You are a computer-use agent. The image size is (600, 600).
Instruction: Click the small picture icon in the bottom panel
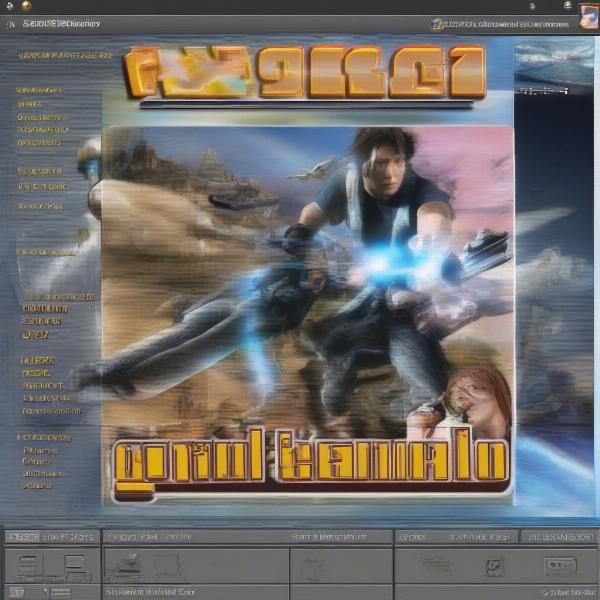[x=494, y=566]
